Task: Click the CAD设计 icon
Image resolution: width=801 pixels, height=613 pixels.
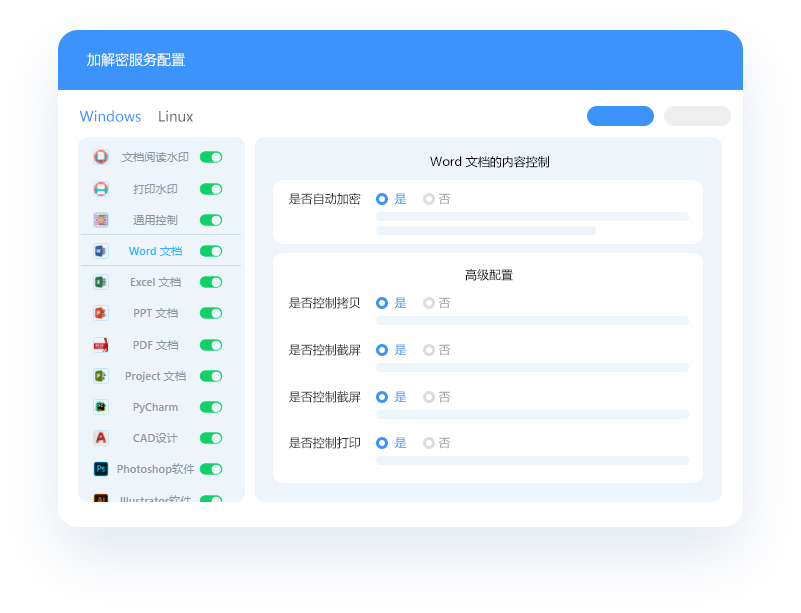Action: (100, 438)
